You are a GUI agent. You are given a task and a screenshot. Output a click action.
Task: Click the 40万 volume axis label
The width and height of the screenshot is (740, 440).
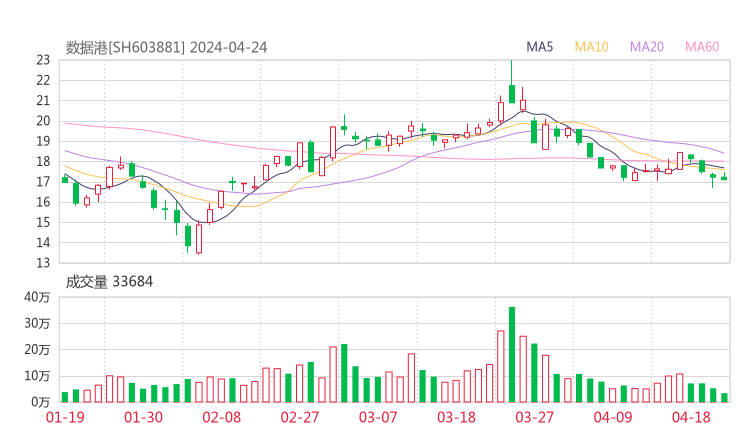pos(37,297)
